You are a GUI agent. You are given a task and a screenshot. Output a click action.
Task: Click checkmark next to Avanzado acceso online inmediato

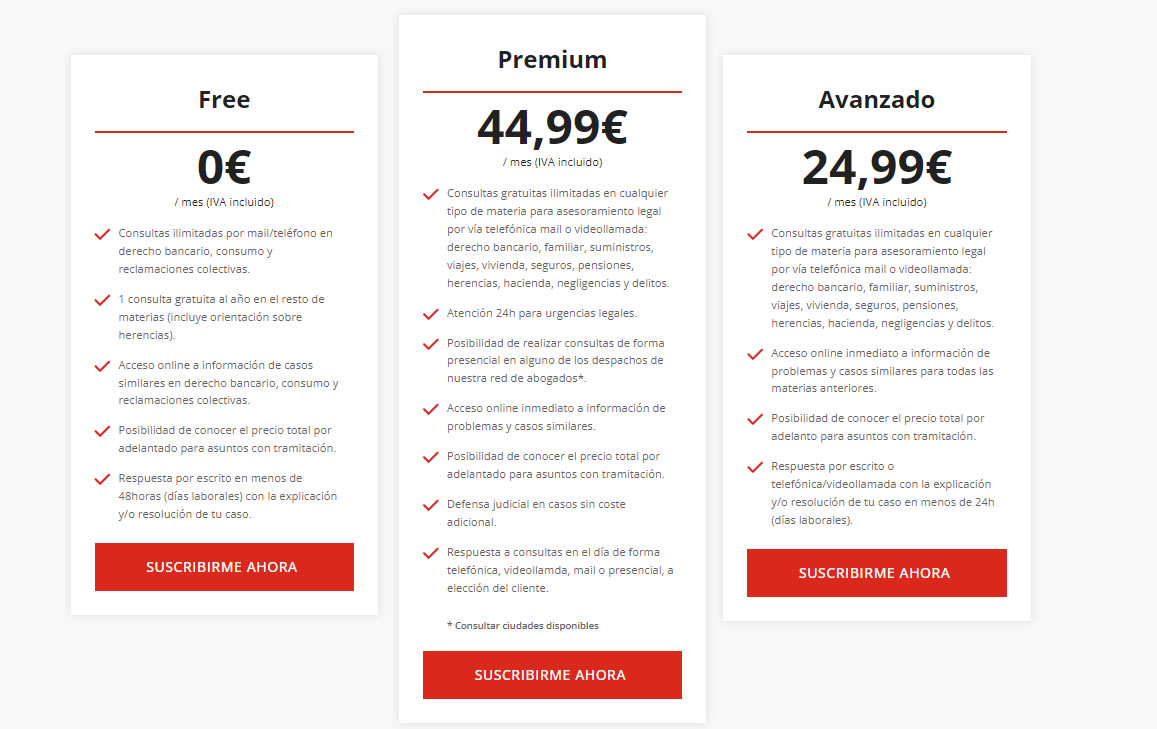(x=755, y=354)
